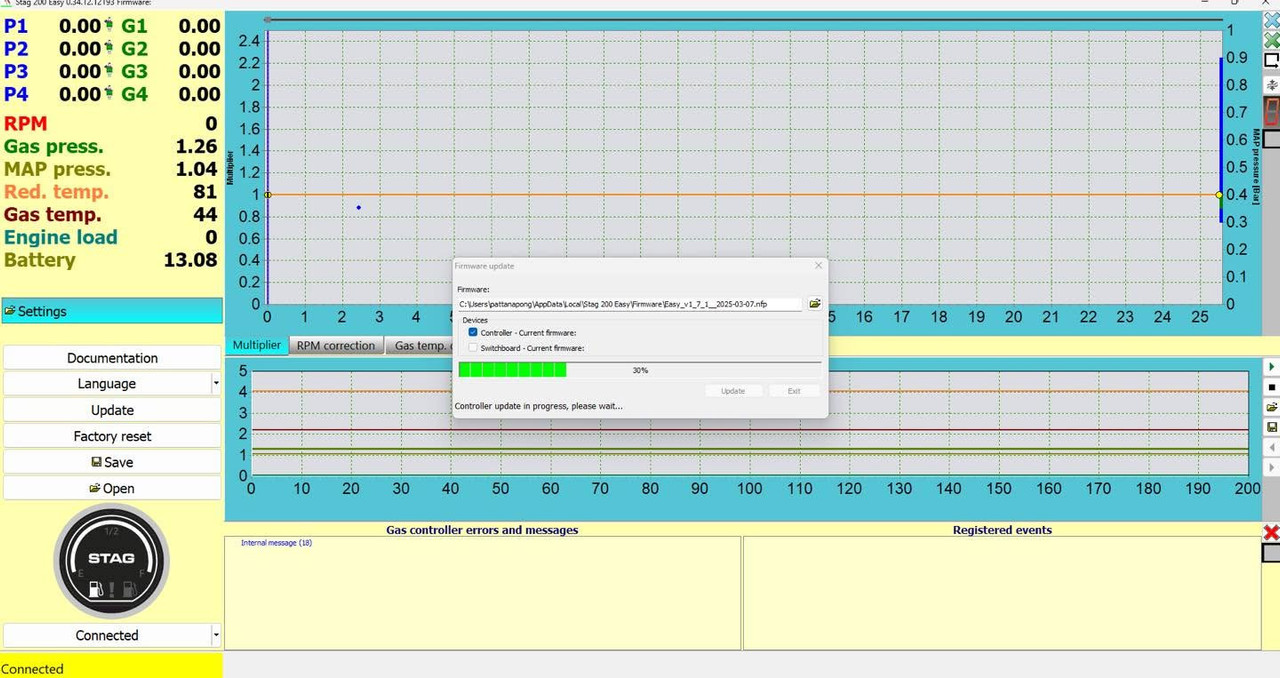Open the RPM correction tab
The width and height of the screenshot is (1280, 678).
pyautogui.click(x=336, y=346)
